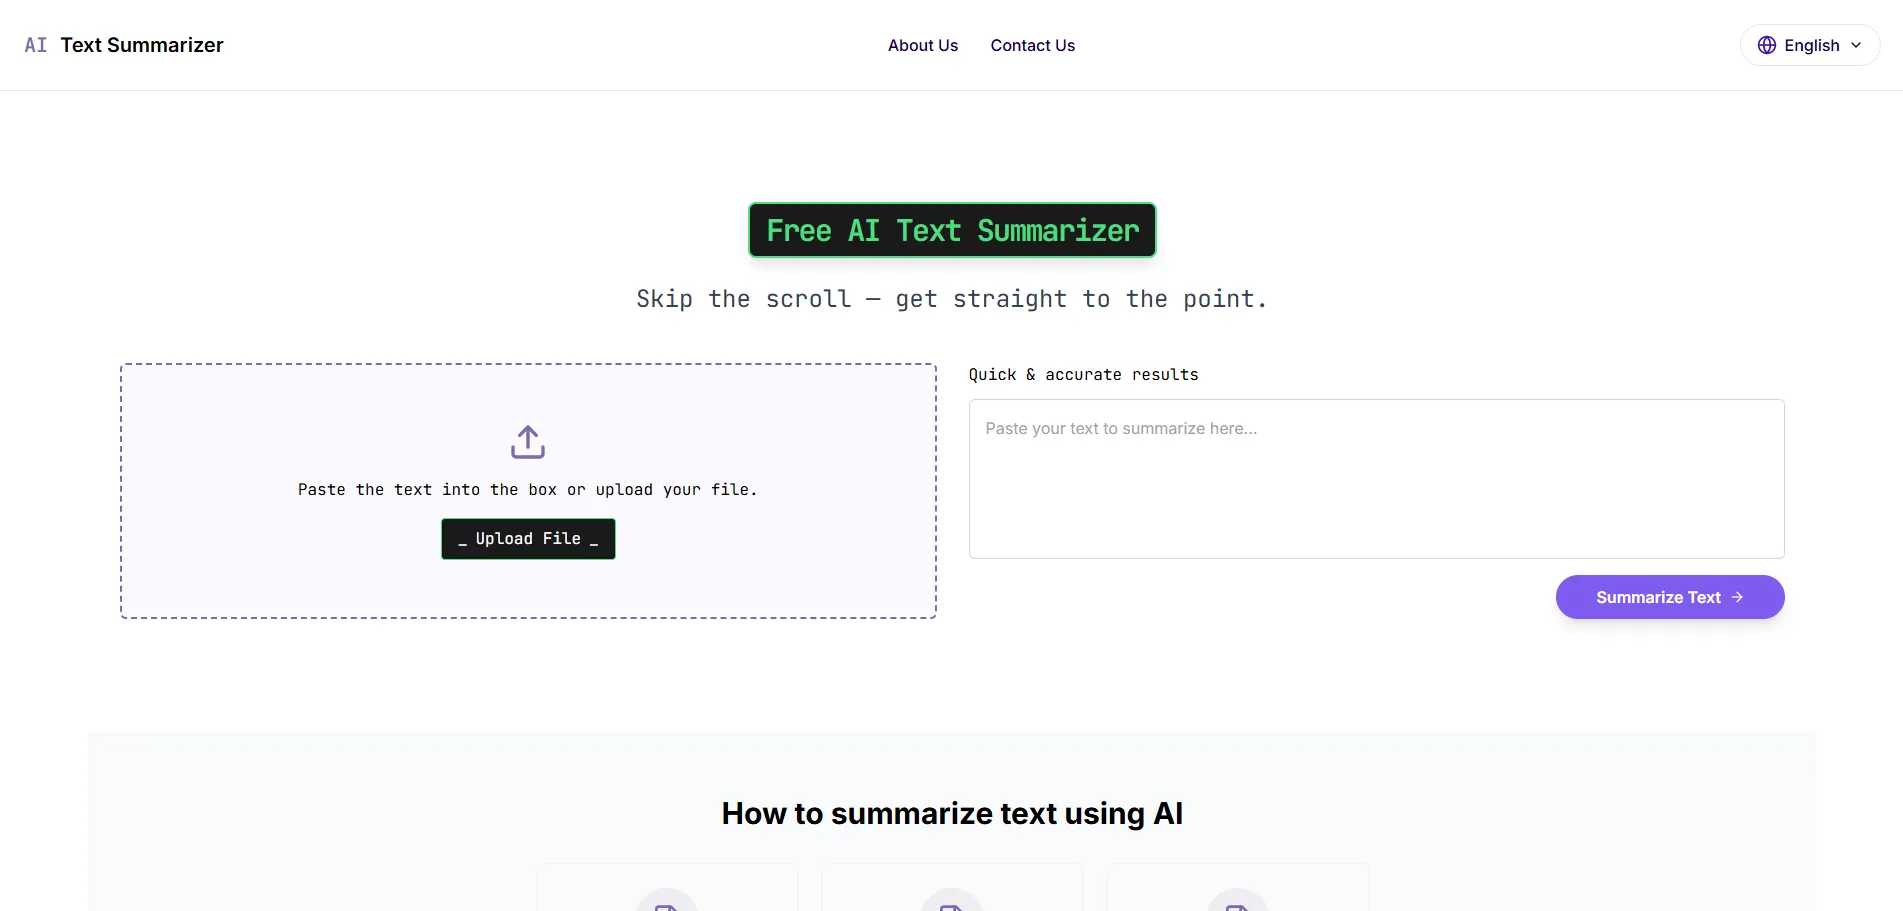Select the Quick & accurate results label
The height and width of the screenshot is (911, 1903).
[x=1083, y=374]
